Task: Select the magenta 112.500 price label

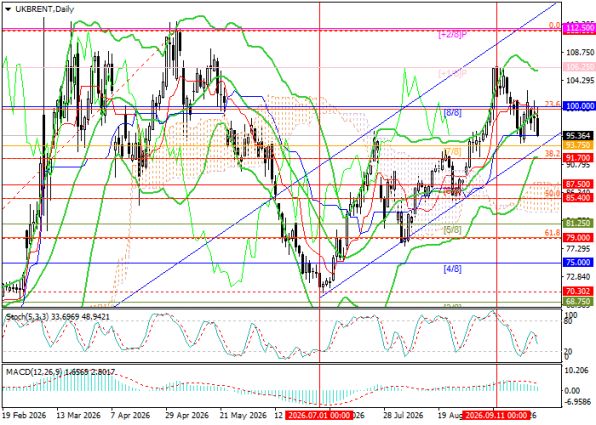Action: click(x=579, y=28)
